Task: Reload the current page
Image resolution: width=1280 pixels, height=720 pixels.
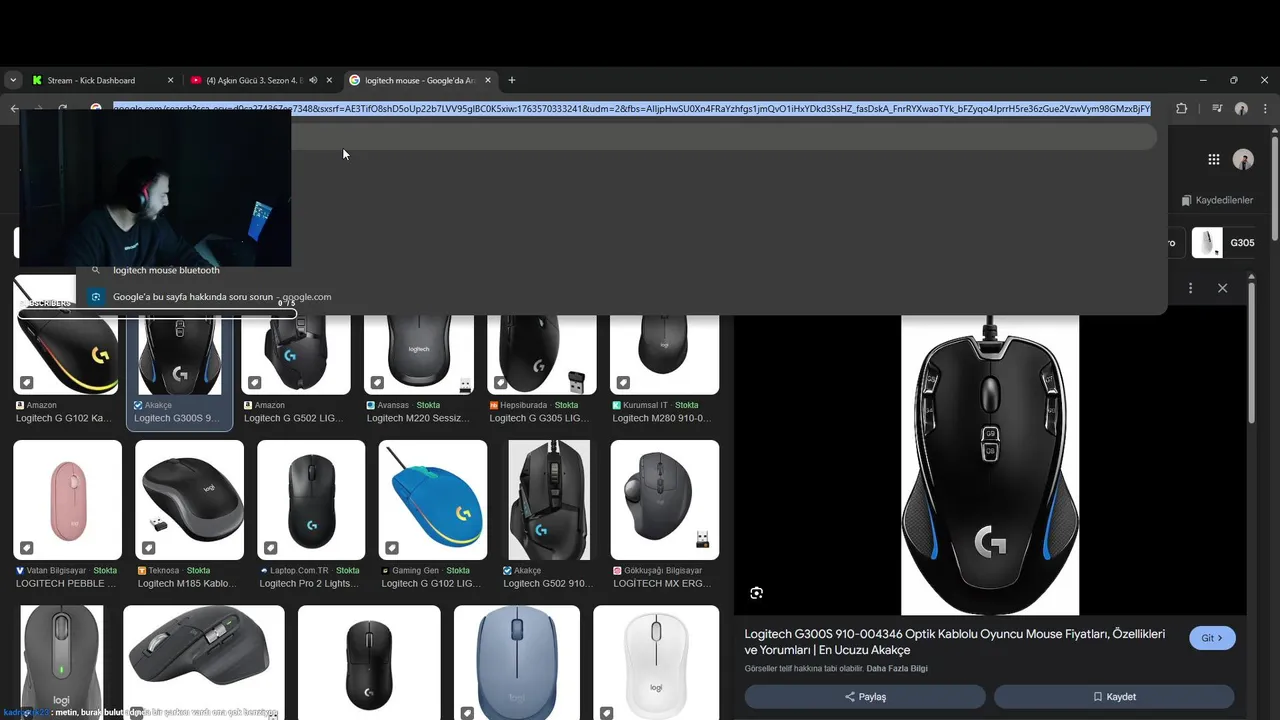Action: point(63,108)
